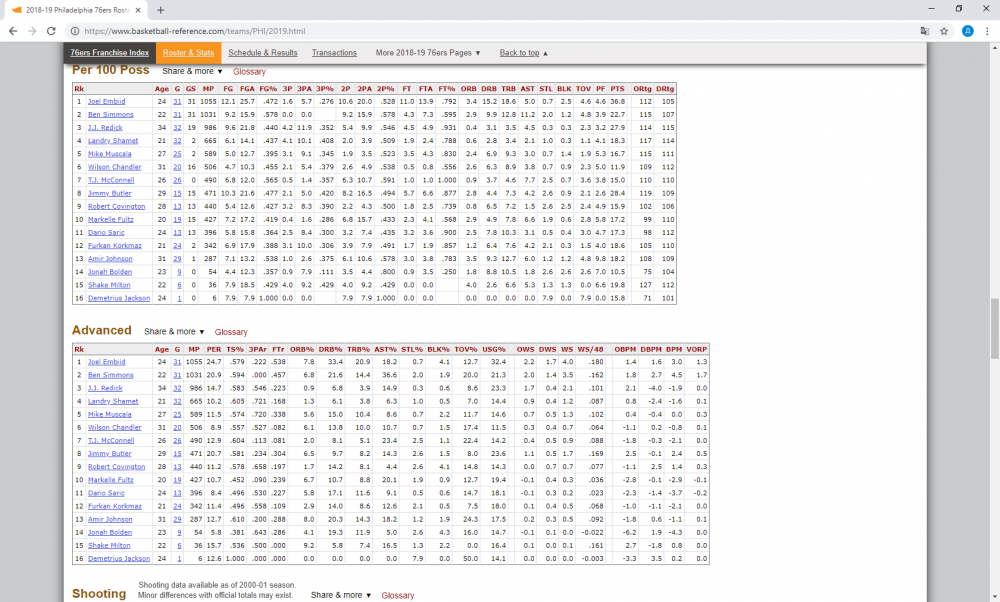Viewport: 1000px width, 602px height.
Task: Reload the page with refresh icon
Action: coord(52,31)
